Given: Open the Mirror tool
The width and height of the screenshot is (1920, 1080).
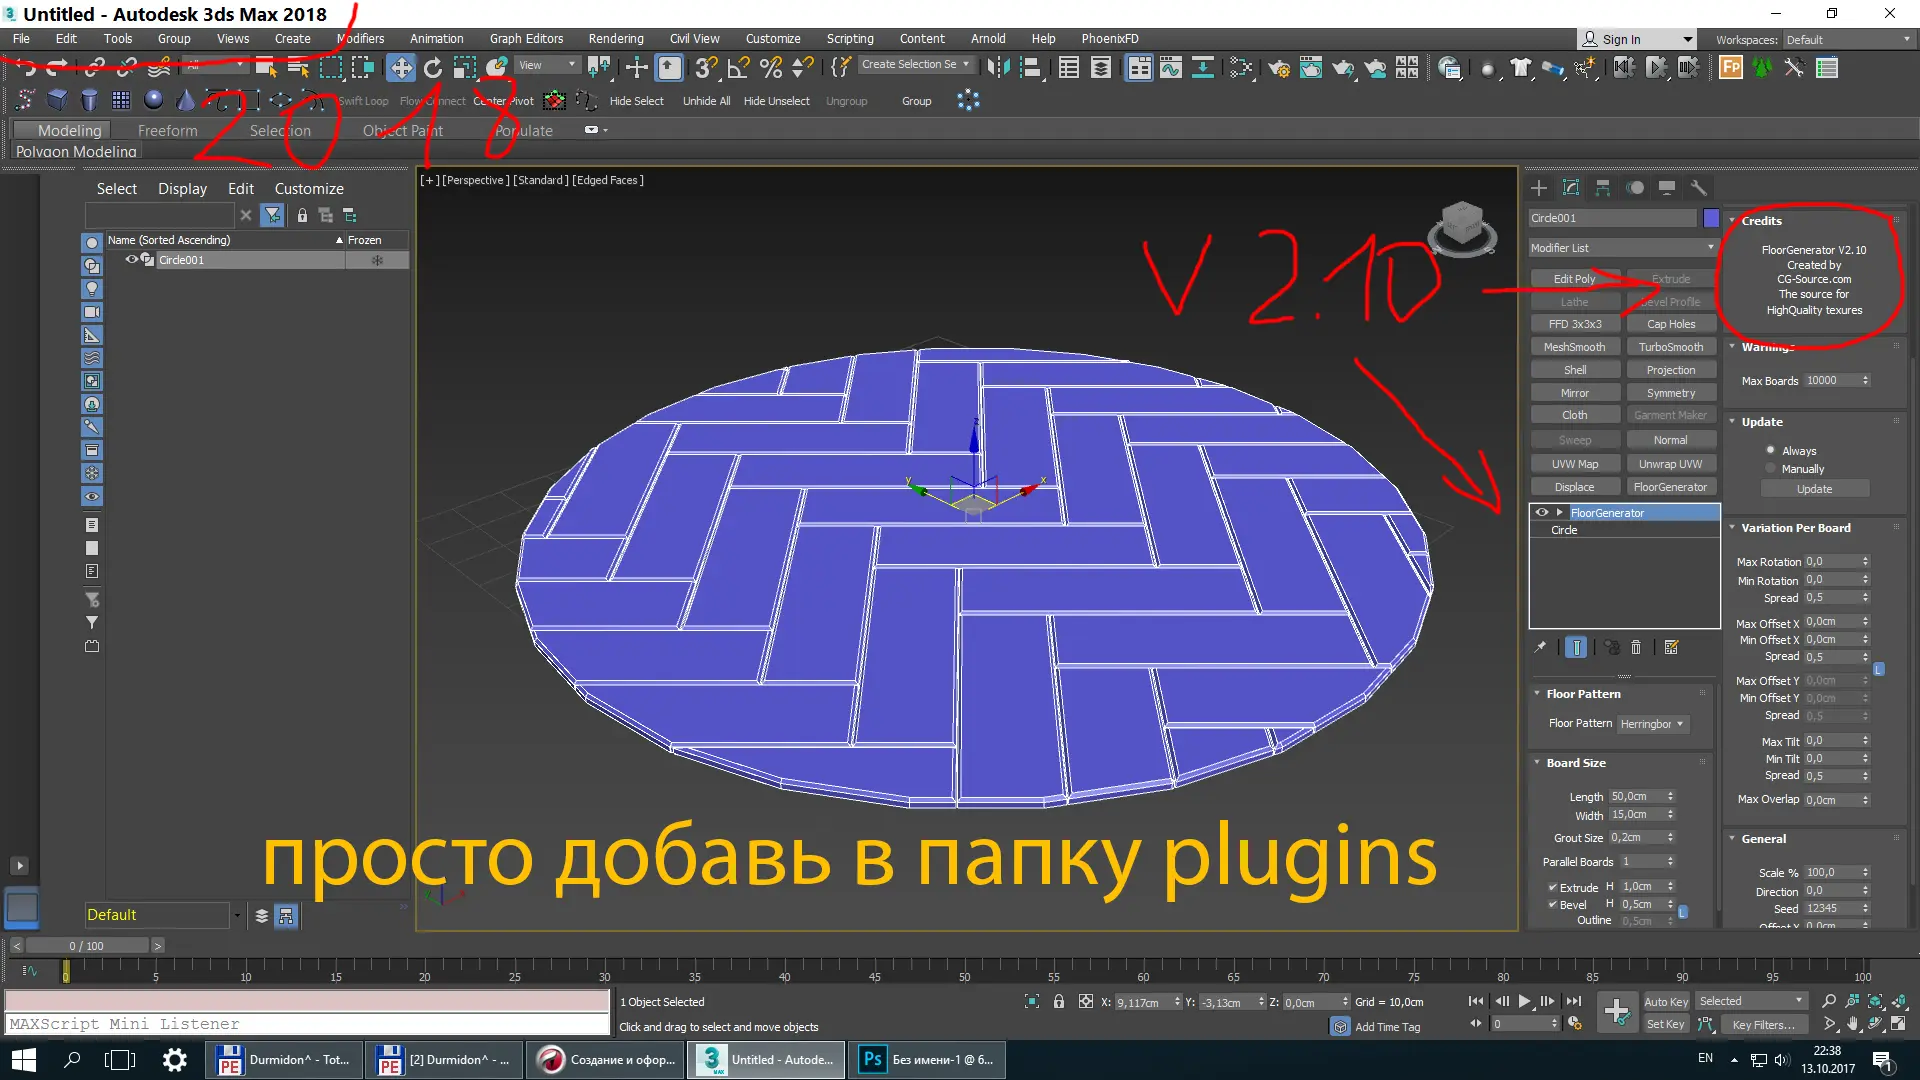Looking at the screenshot, I should coord(997,68).
